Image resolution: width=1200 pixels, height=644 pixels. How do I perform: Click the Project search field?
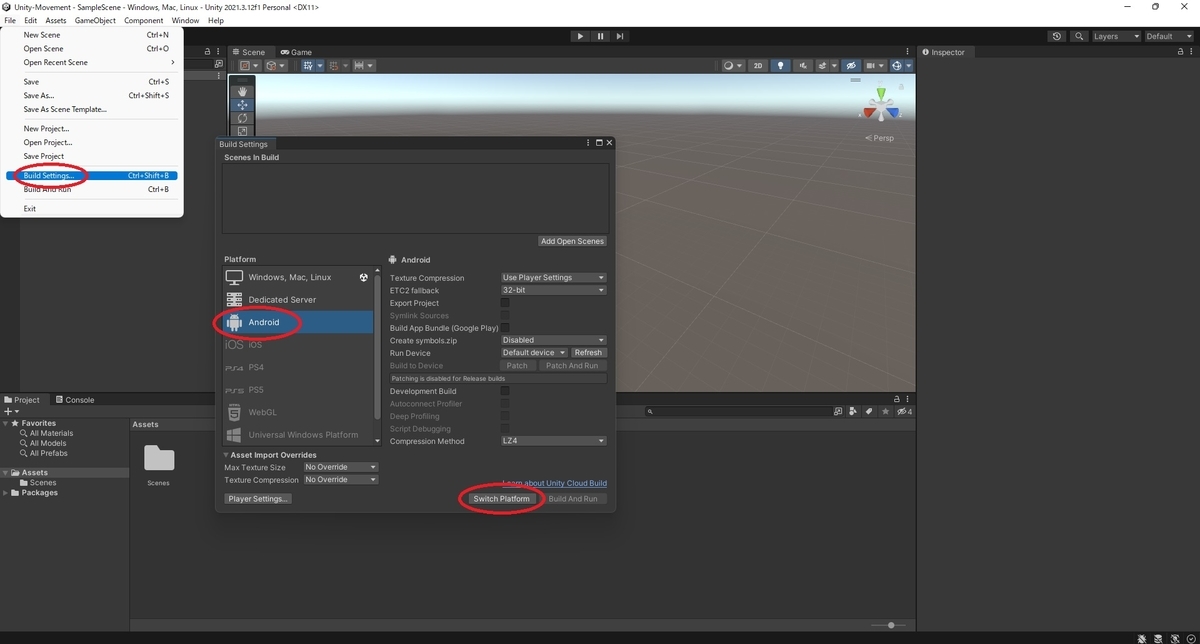738,411
